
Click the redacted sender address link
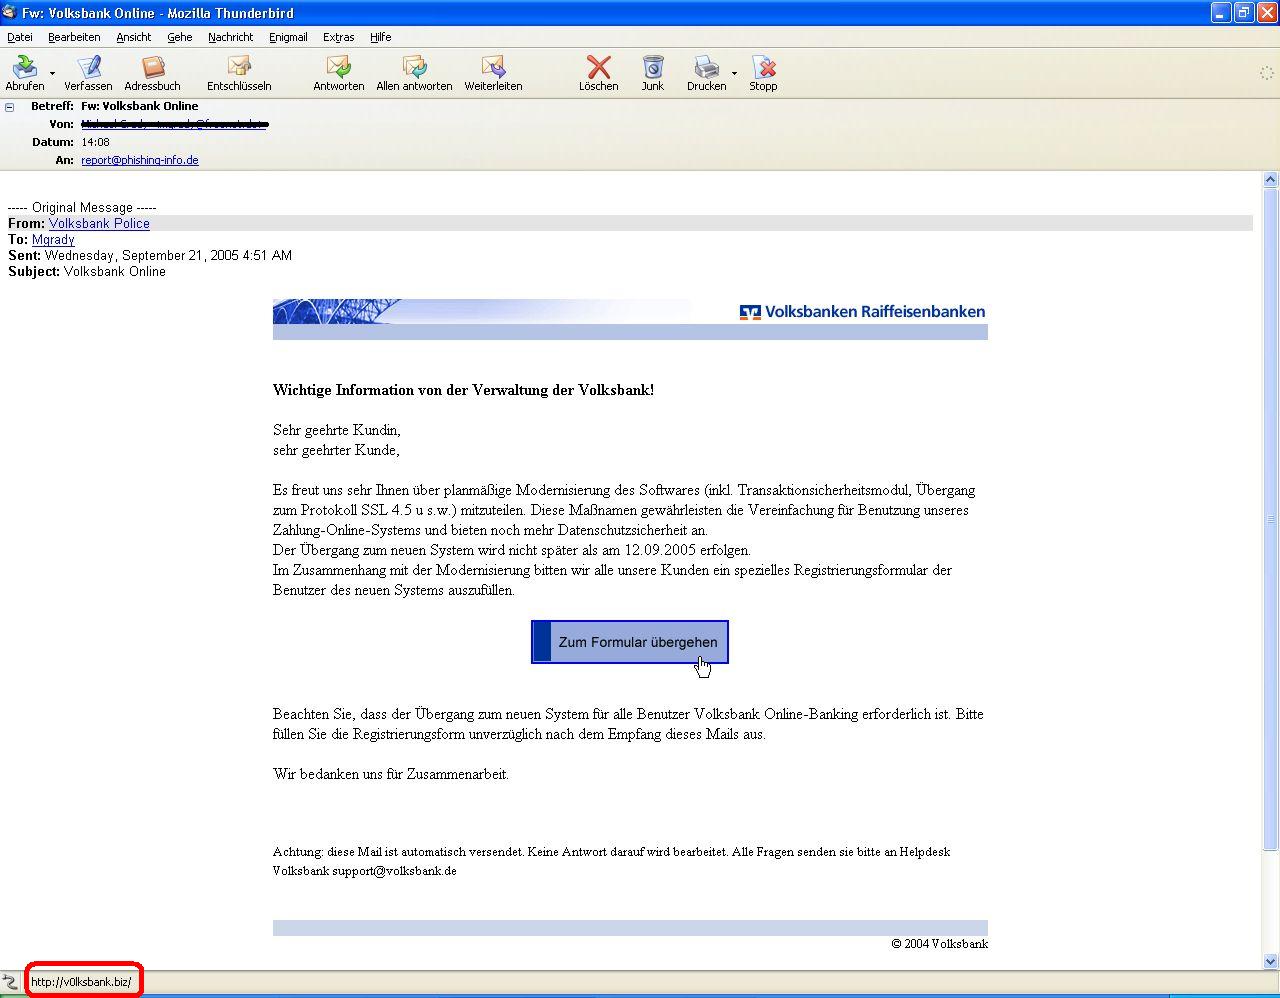pyautogui.click(x=174, y=124)
